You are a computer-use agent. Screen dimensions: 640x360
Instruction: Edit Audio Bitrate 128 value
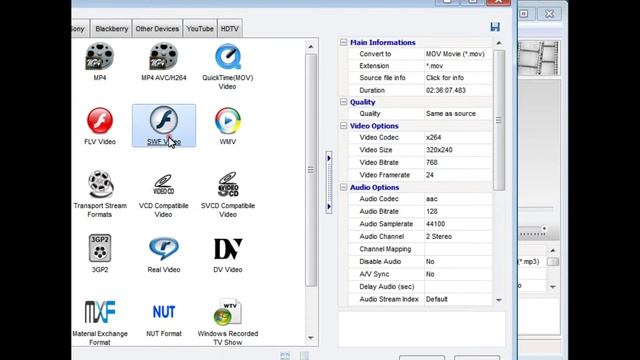458,211
